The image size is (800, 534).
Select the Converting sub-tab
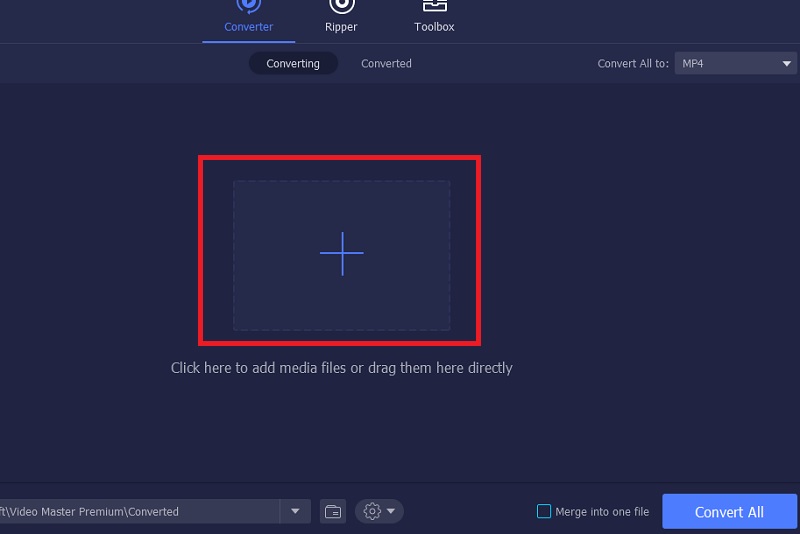pyautogui.click(x=293, y=63)
